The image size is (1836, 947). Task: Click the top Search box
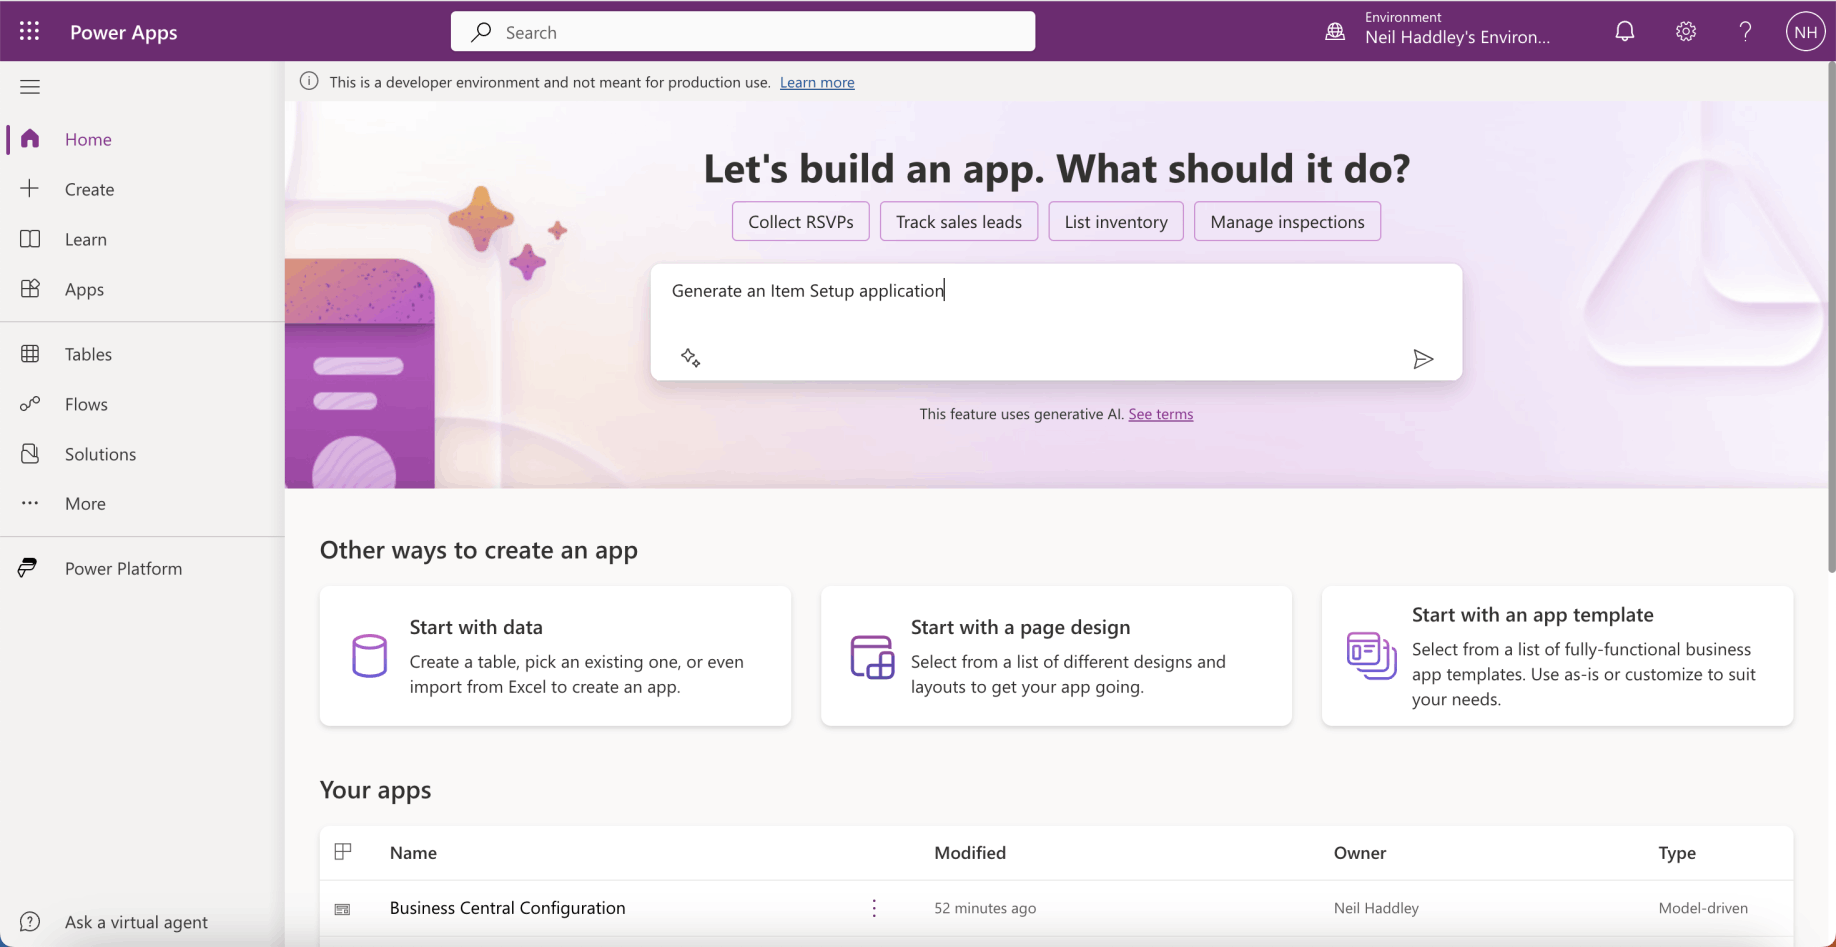coord(743,32)
